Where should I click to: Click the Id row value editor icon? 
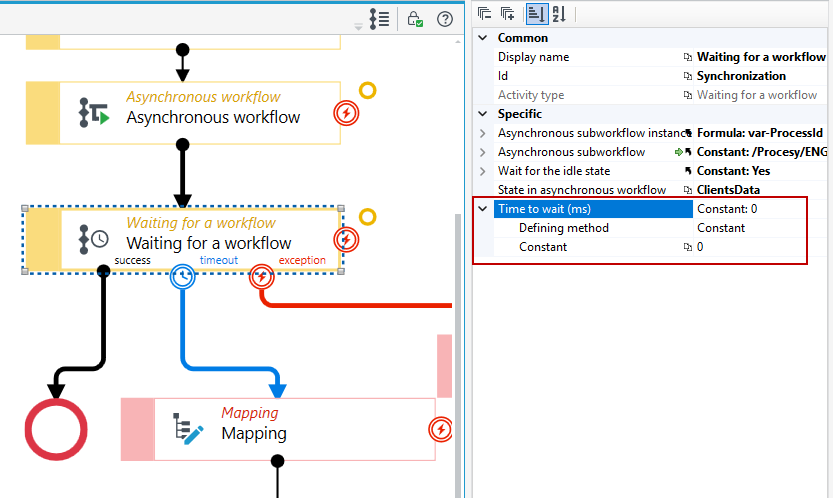pyautogui.click(x=687, y=76)
